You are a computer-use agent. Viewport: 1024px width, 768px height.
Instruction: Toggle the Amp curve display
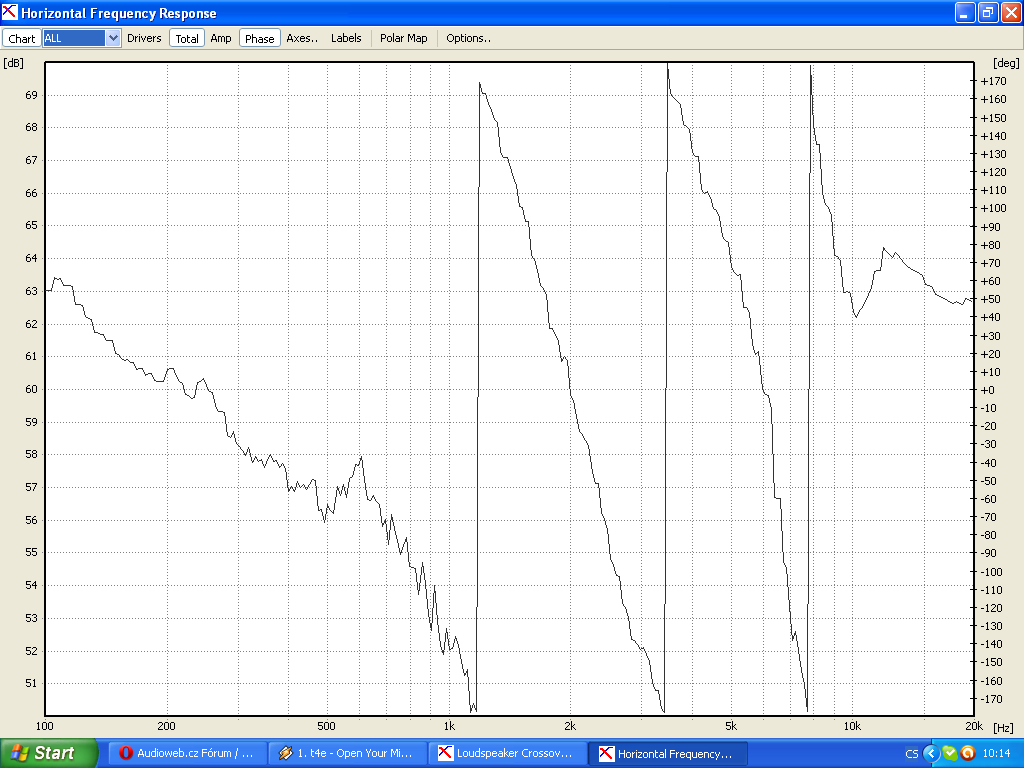[221, 38]
